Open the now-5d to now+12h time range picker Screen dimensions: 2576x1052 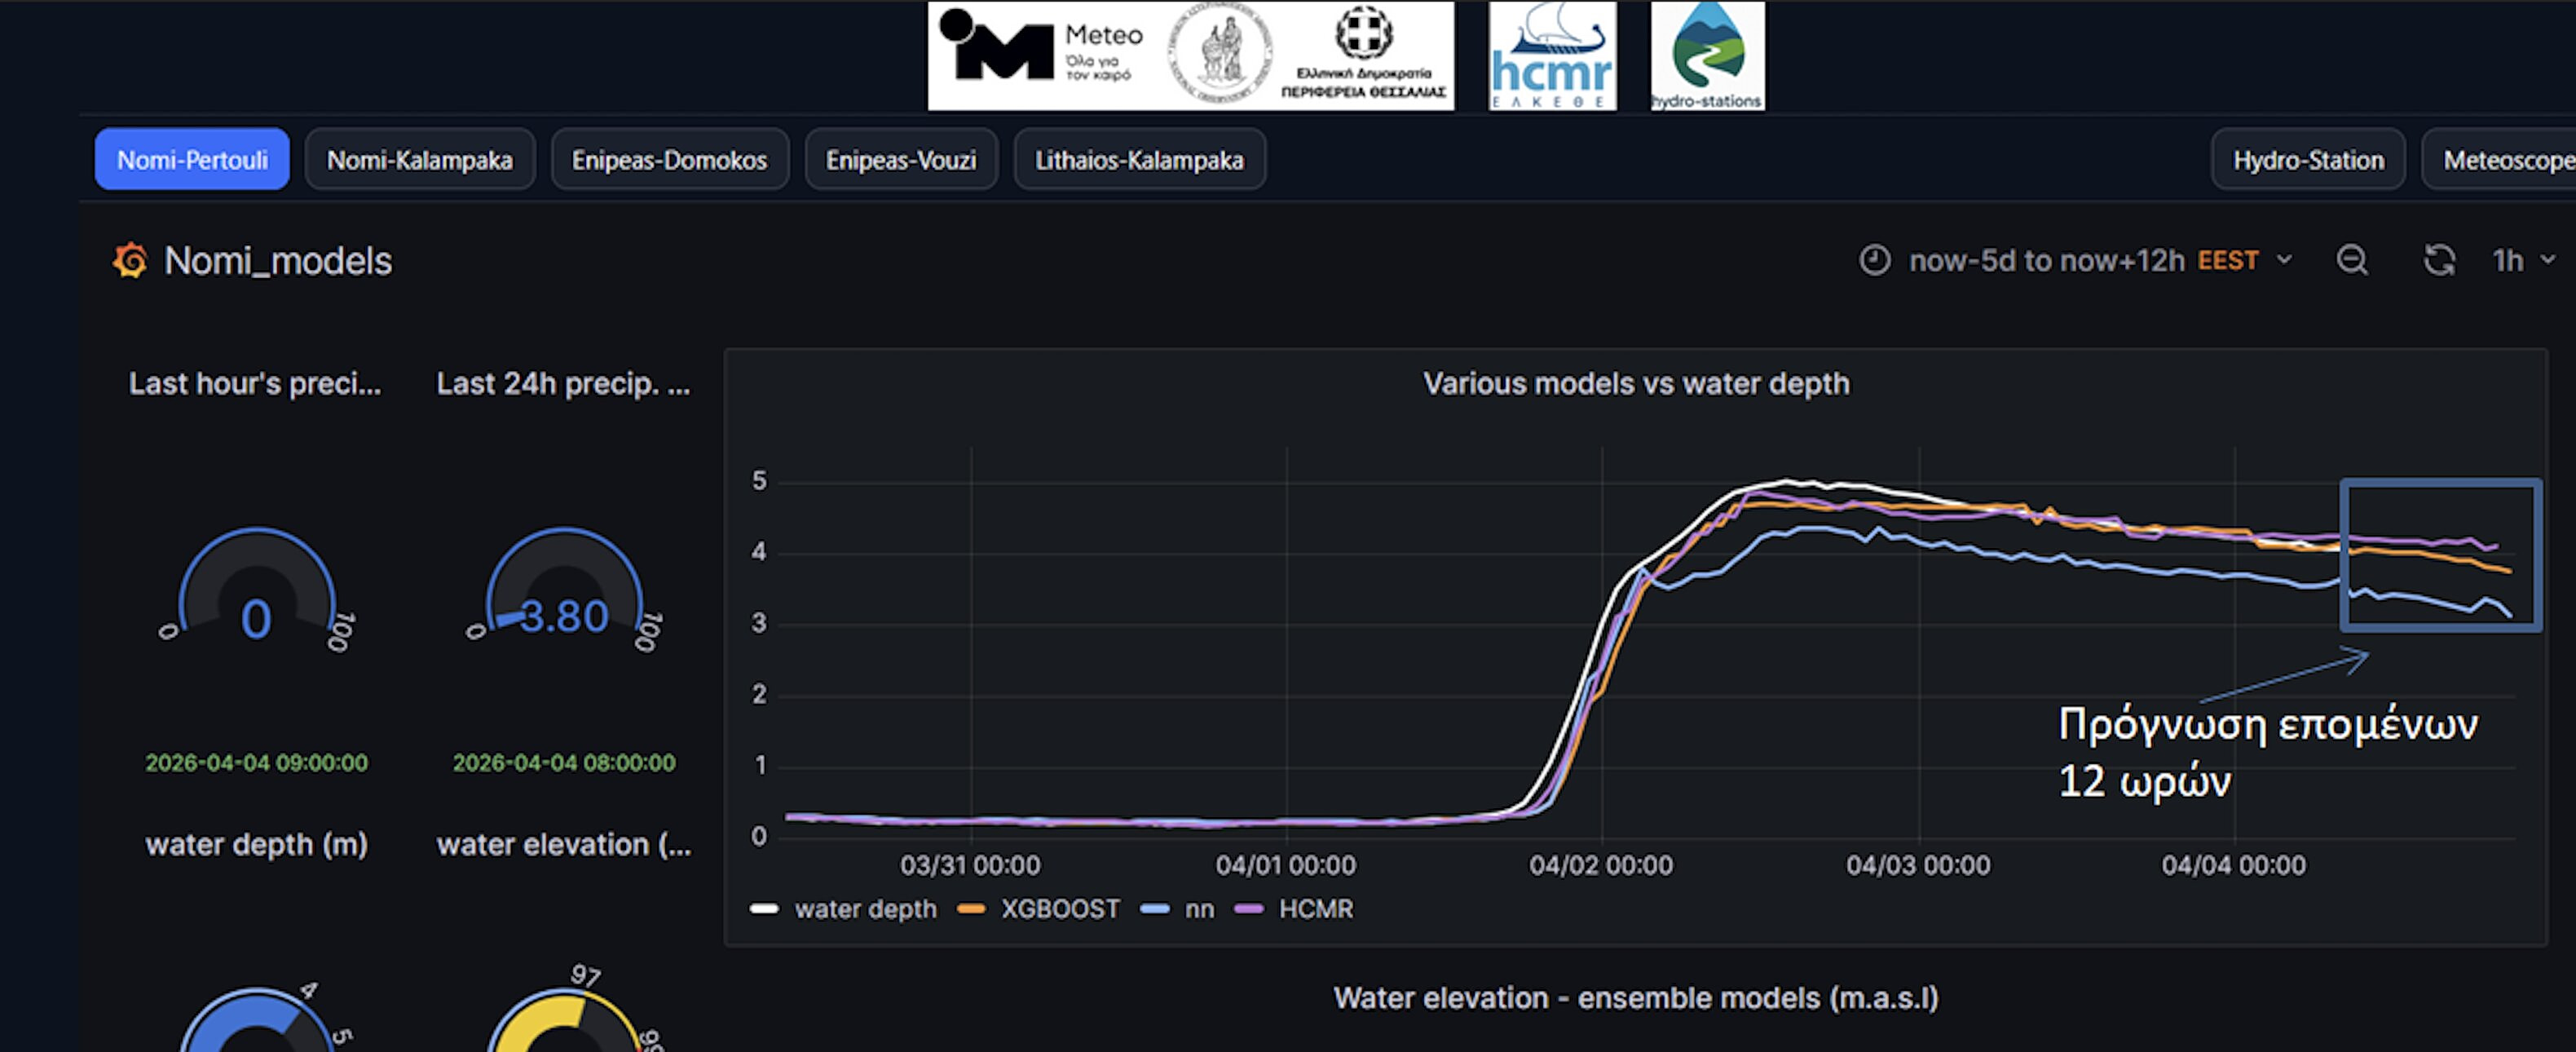click(2045, 261)
